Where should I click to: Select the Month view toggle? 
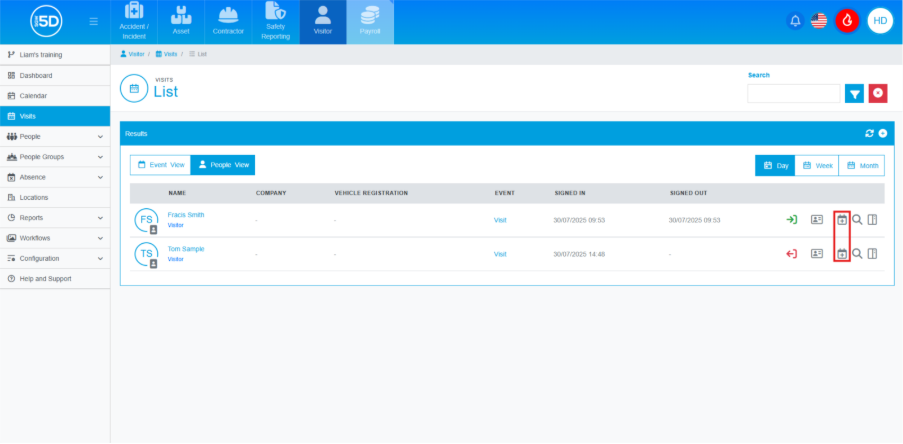pyautogui.click(x=861, y=165)
